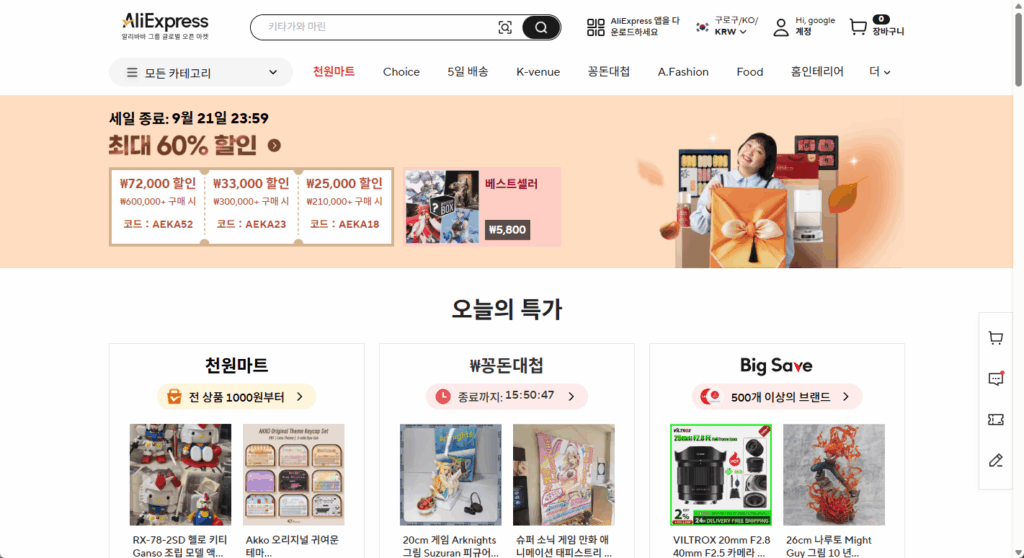The width and height of the screenshot is (1024, 558).
Task: Open the shopping cart icon in header
Action: 858,27
